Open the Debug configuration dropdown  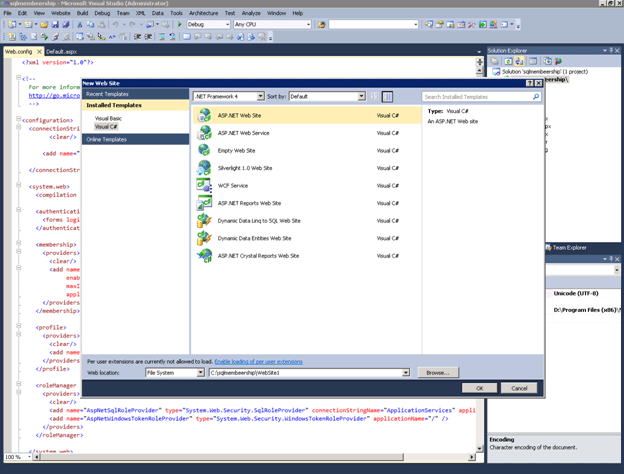[228, 25]
